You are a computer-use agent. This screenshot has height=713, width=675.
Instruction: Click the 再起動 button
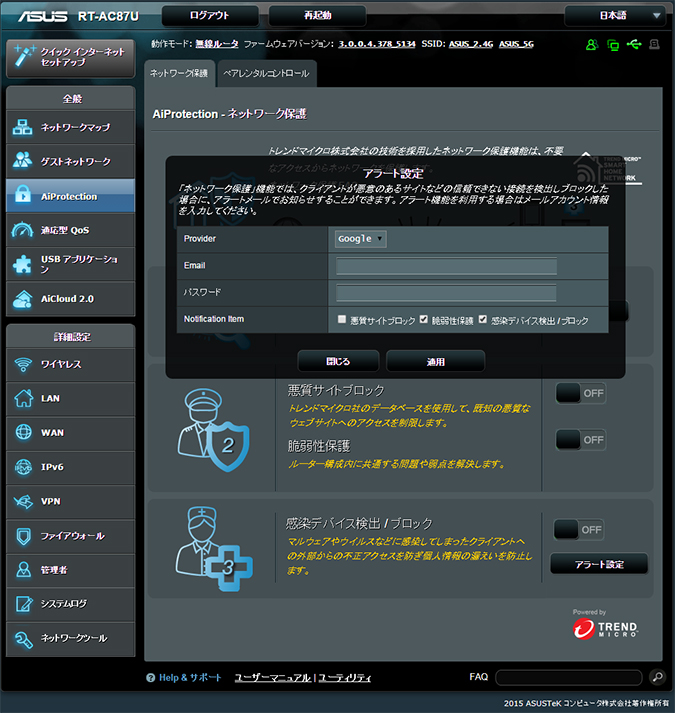coord(317,16)
